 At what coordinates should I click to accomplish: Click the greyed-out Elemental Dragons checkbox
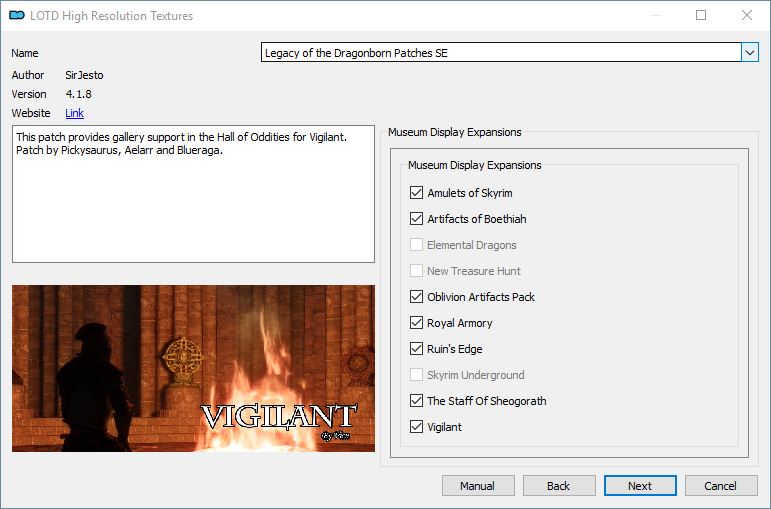tap(416, 245)
